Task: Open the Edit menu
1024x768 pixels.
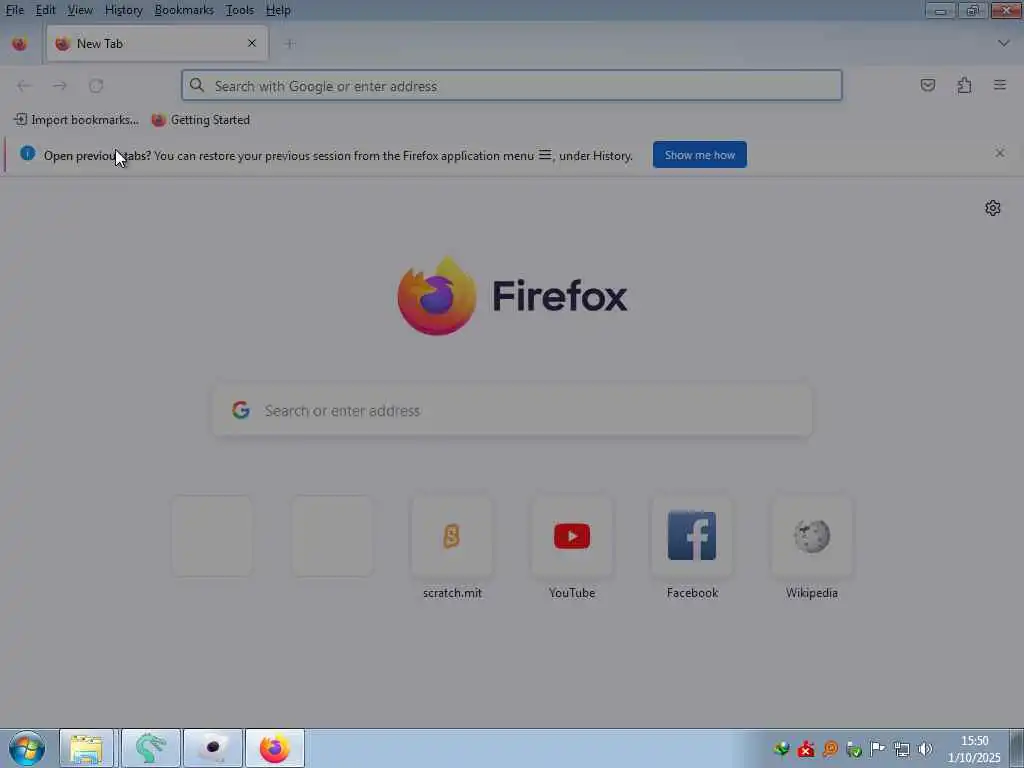Action: (x=45, y=10)
